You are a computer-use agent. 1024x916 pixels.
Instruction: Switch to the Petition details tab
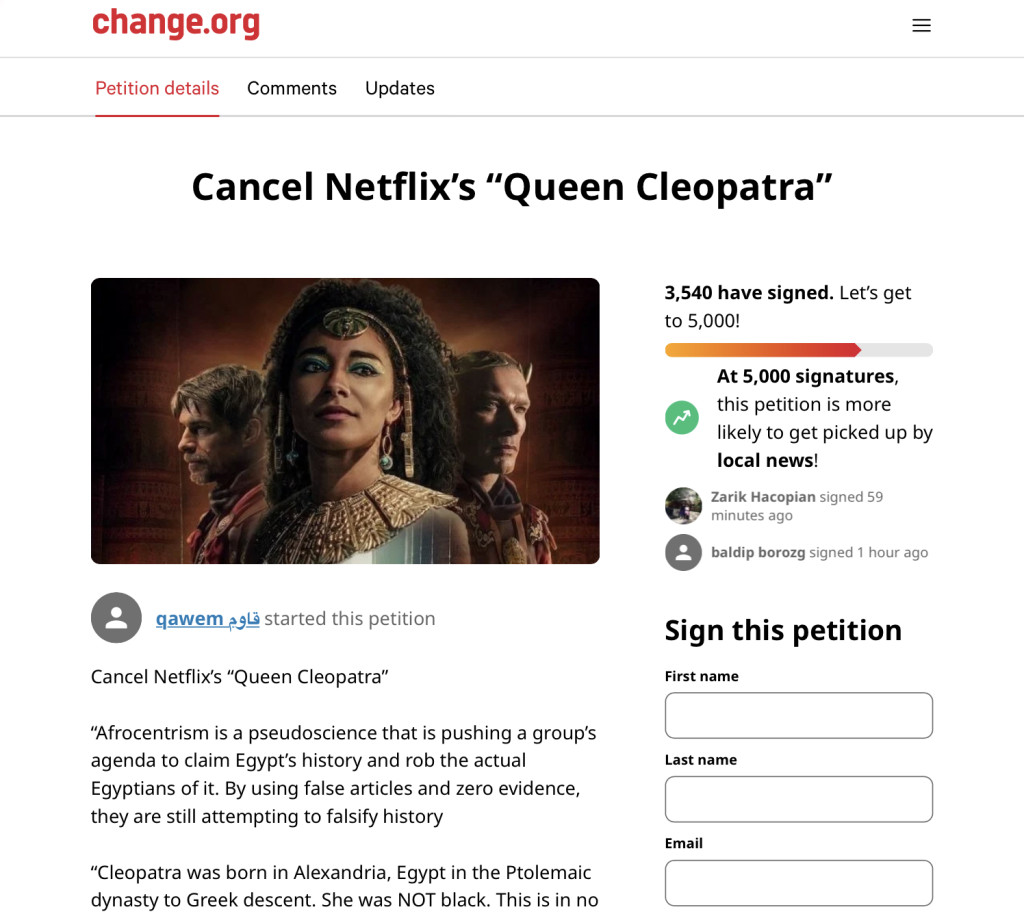tap(157, 88)
